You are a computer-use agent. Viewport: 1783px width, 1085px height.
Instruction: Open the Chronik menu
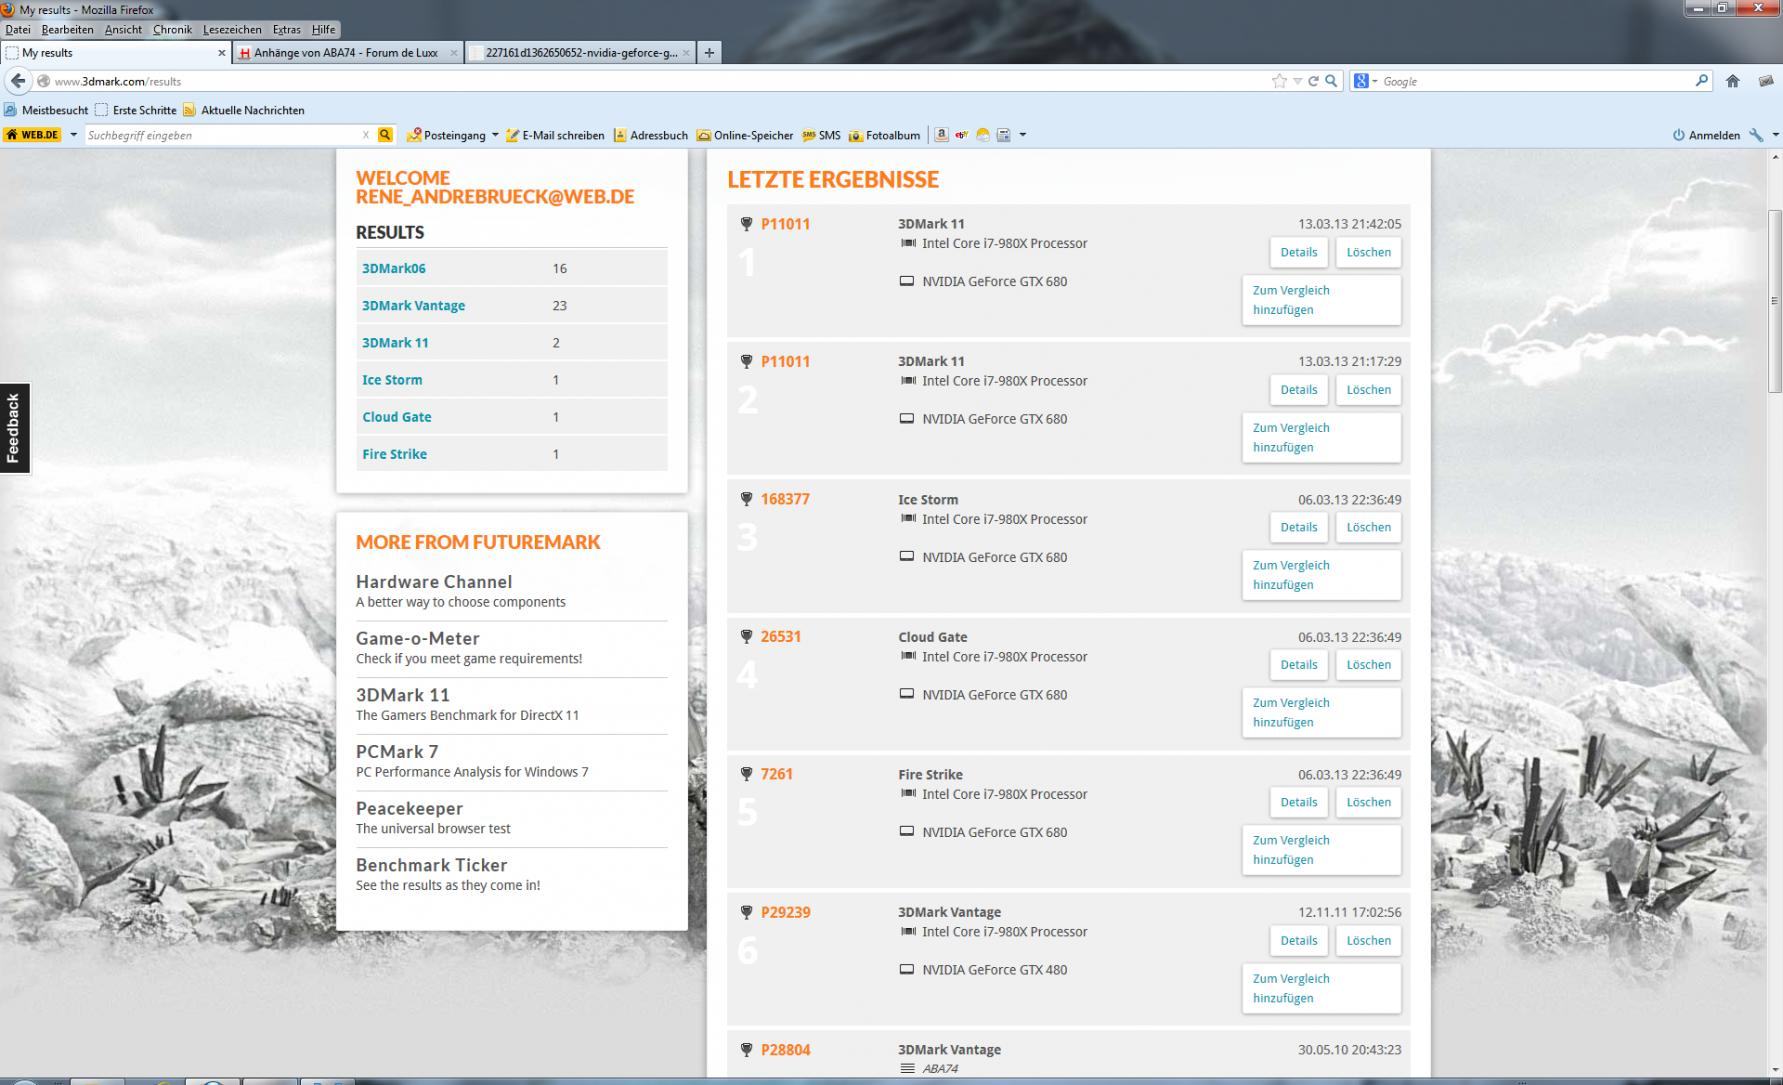point(172,30)
